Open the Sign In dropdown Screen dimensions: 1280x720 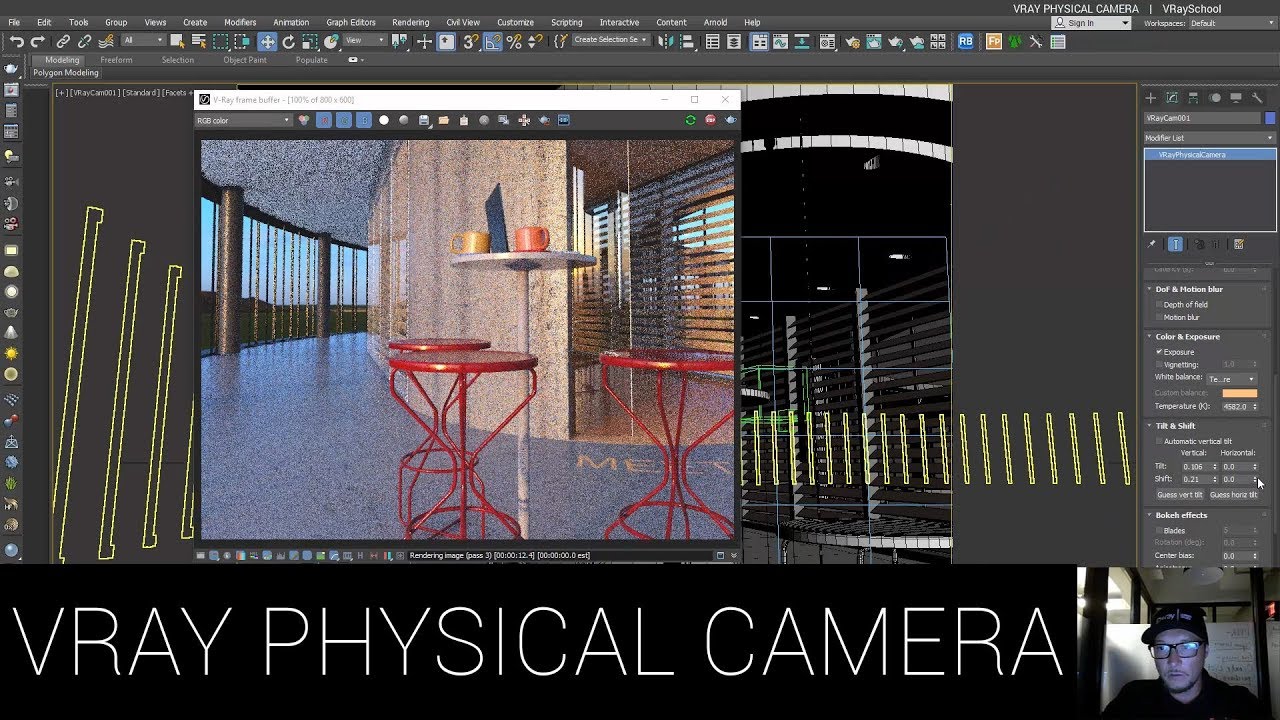point(1092,23)
